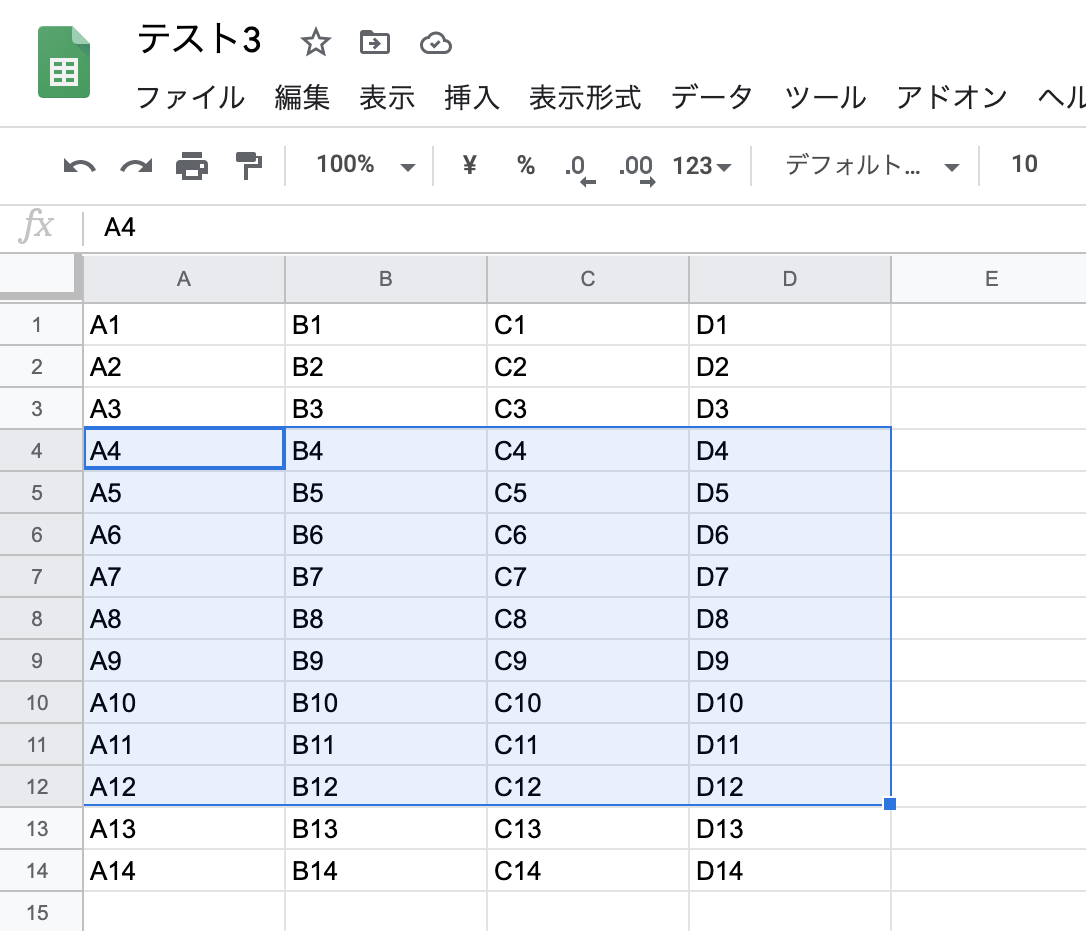
Task: Open the 100% zoom dropdown
Action: [x=365, y=165]
